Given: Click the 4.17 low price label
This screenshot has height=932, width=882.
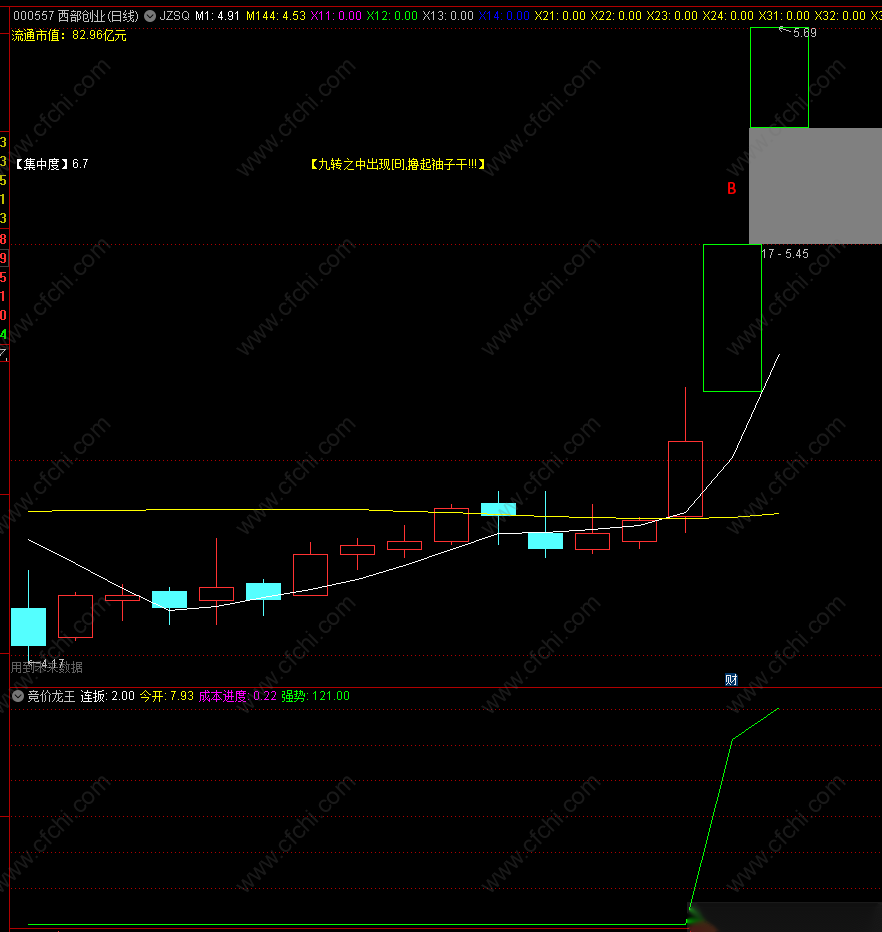Looking at the screenshot, I should [x=52, y=663].
